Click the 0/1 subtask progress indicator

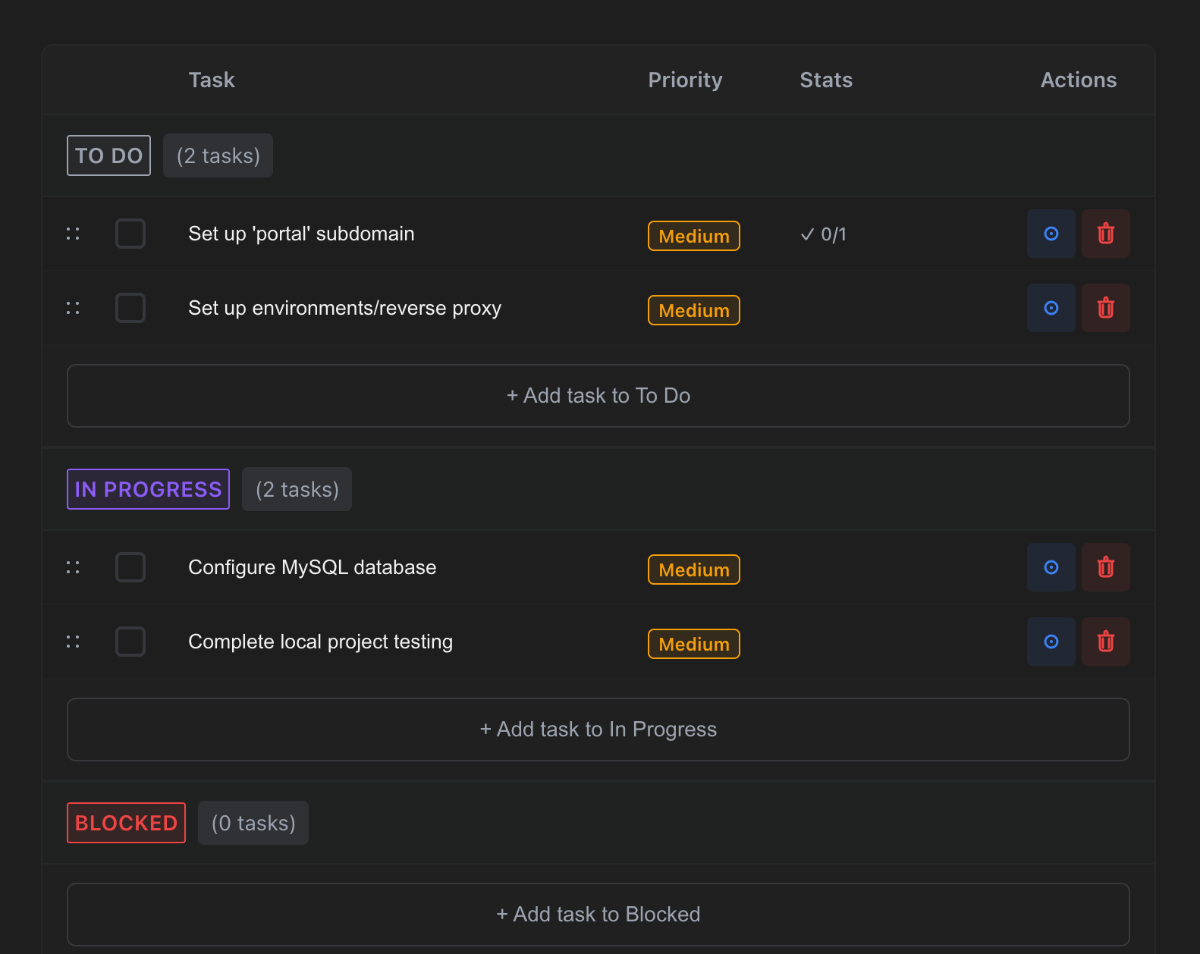(823, 234)
